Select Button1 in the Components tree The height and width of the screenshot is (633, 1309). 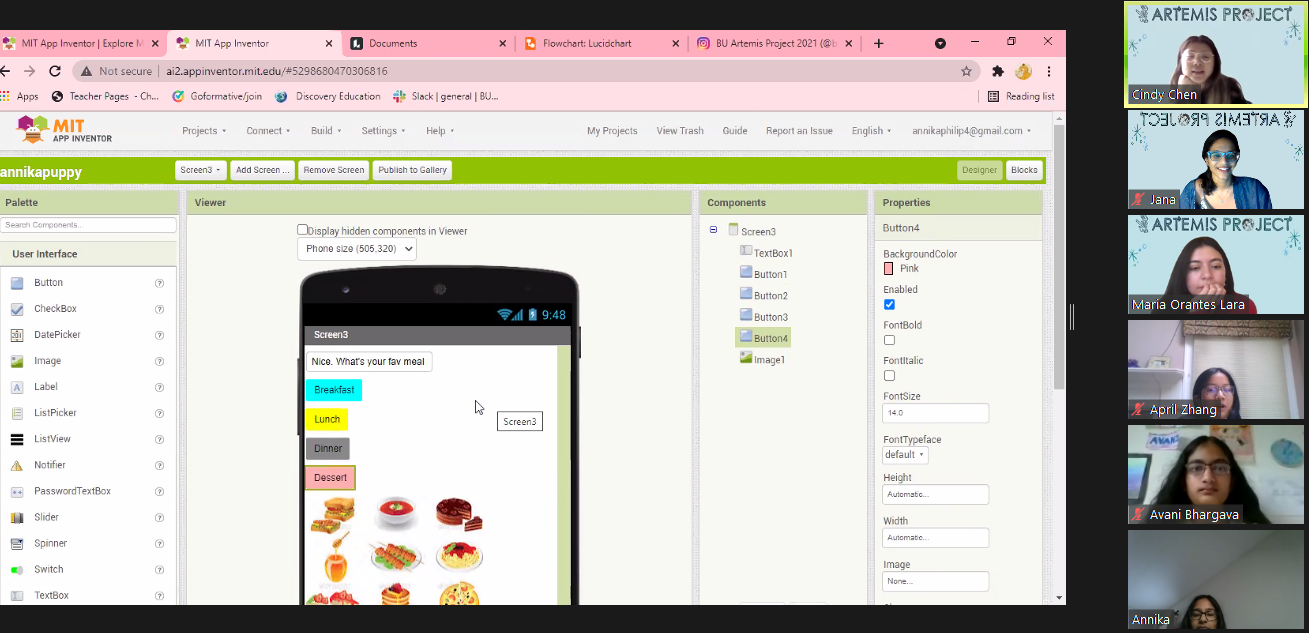click(x=770, y=274)
